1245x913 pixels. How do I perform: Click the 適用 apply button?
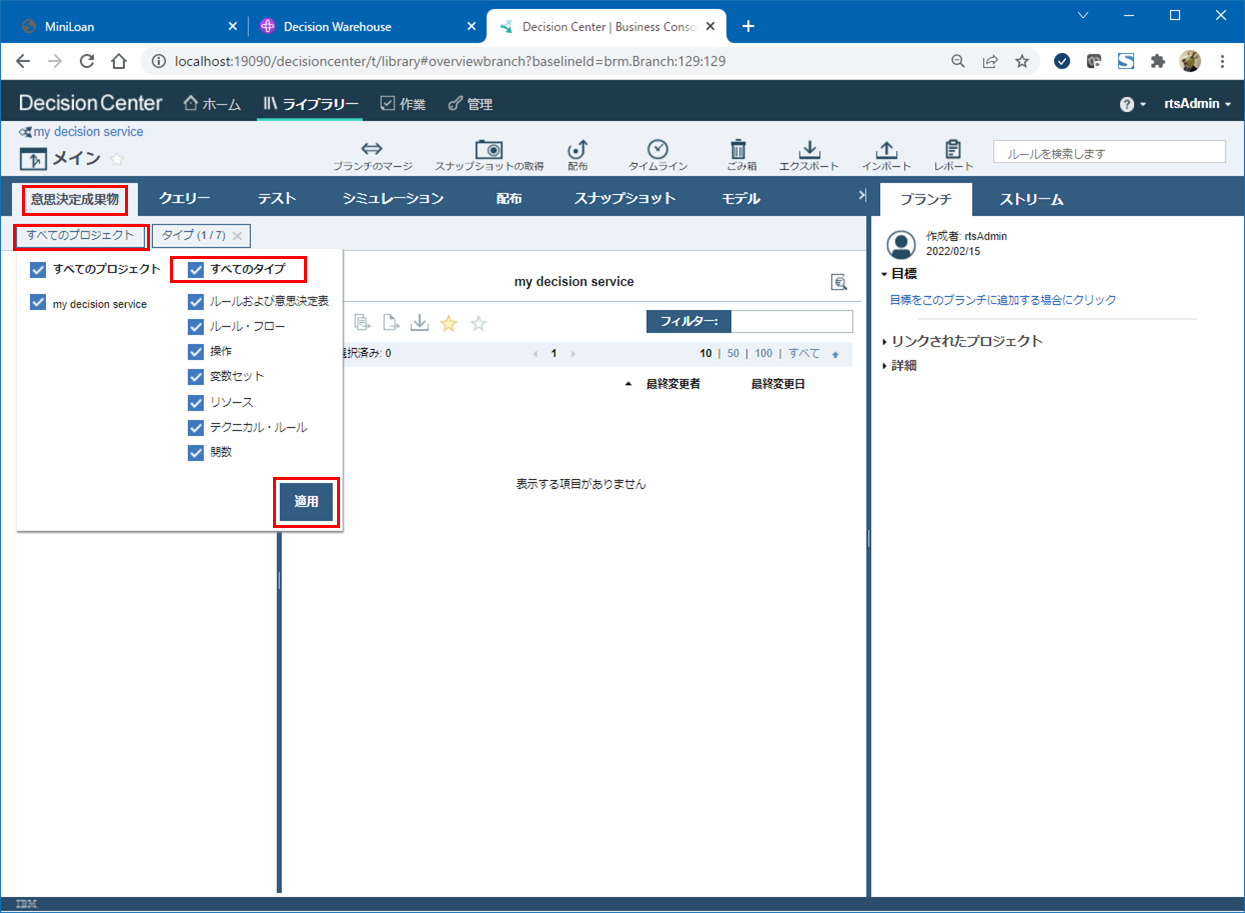point(306,502)
